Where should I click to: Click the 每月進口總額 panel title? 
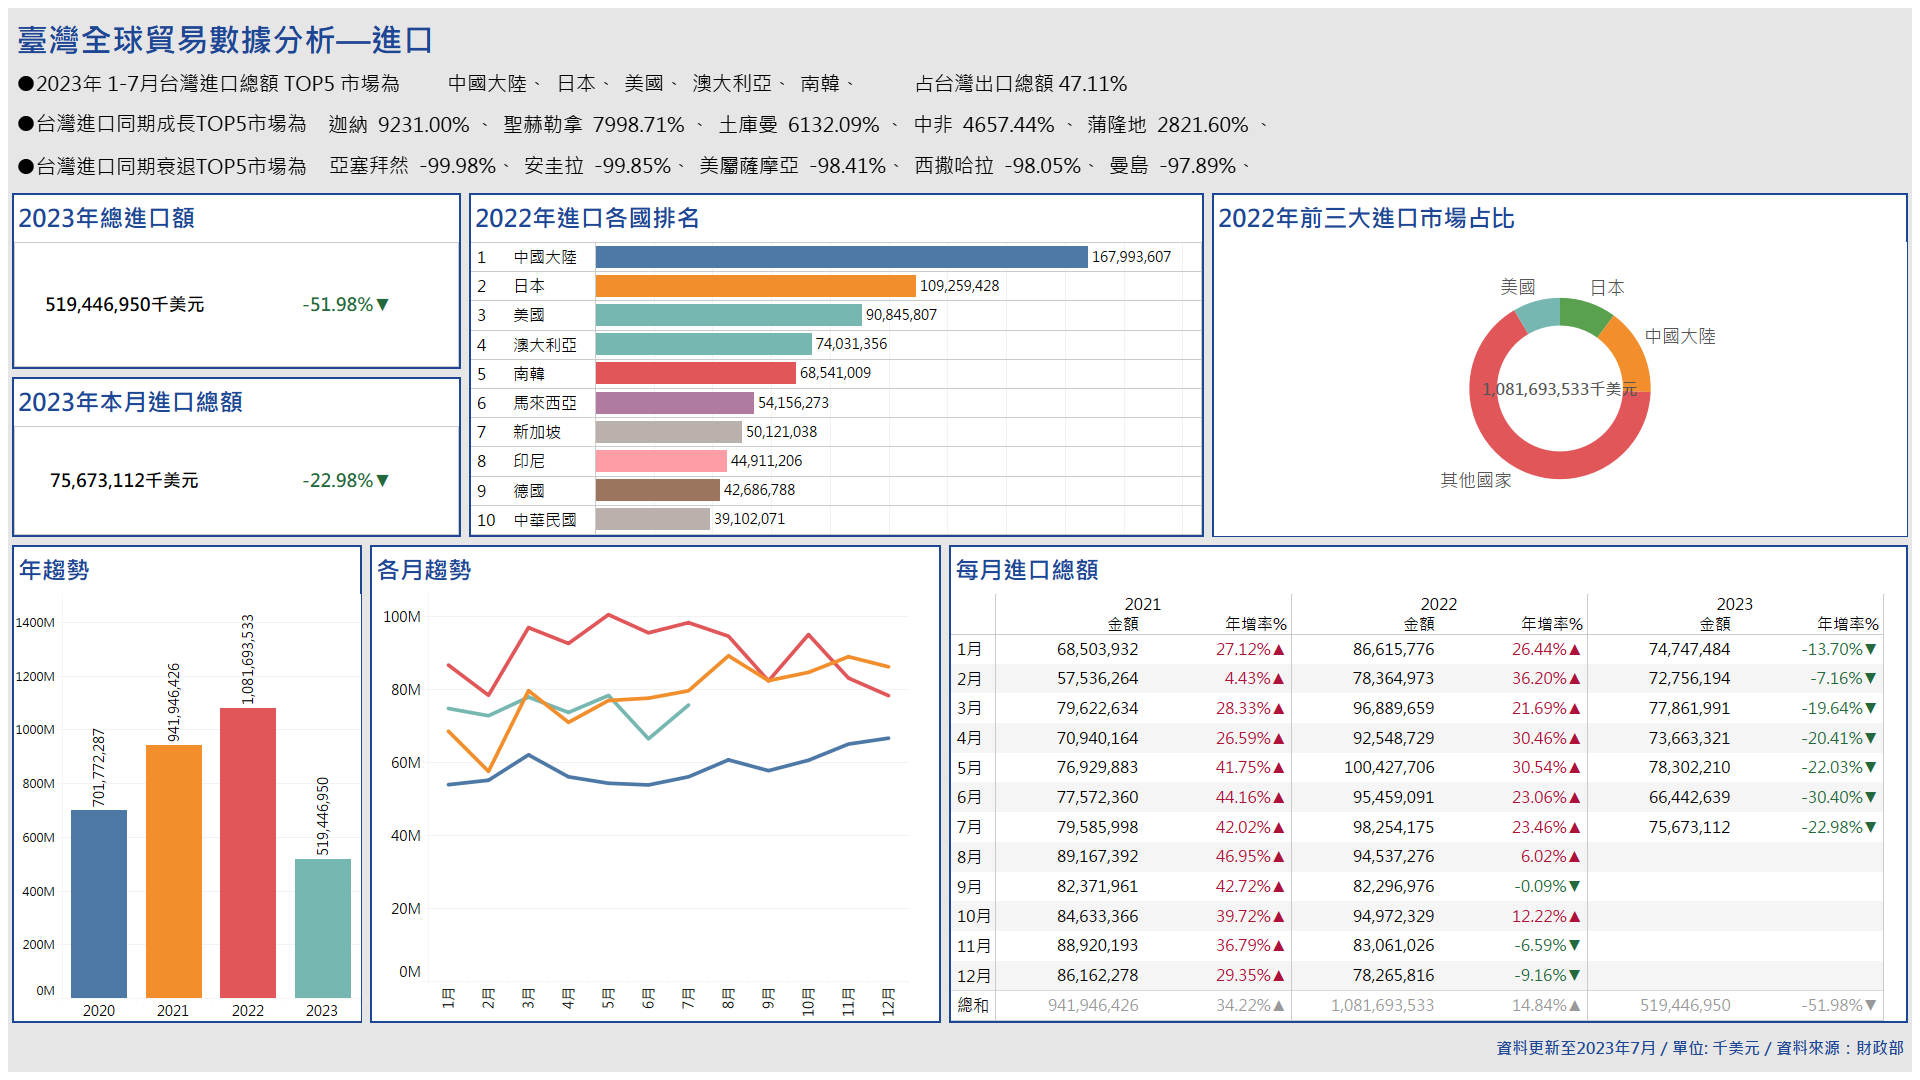pyautogui.click(x=1028, y=569)
